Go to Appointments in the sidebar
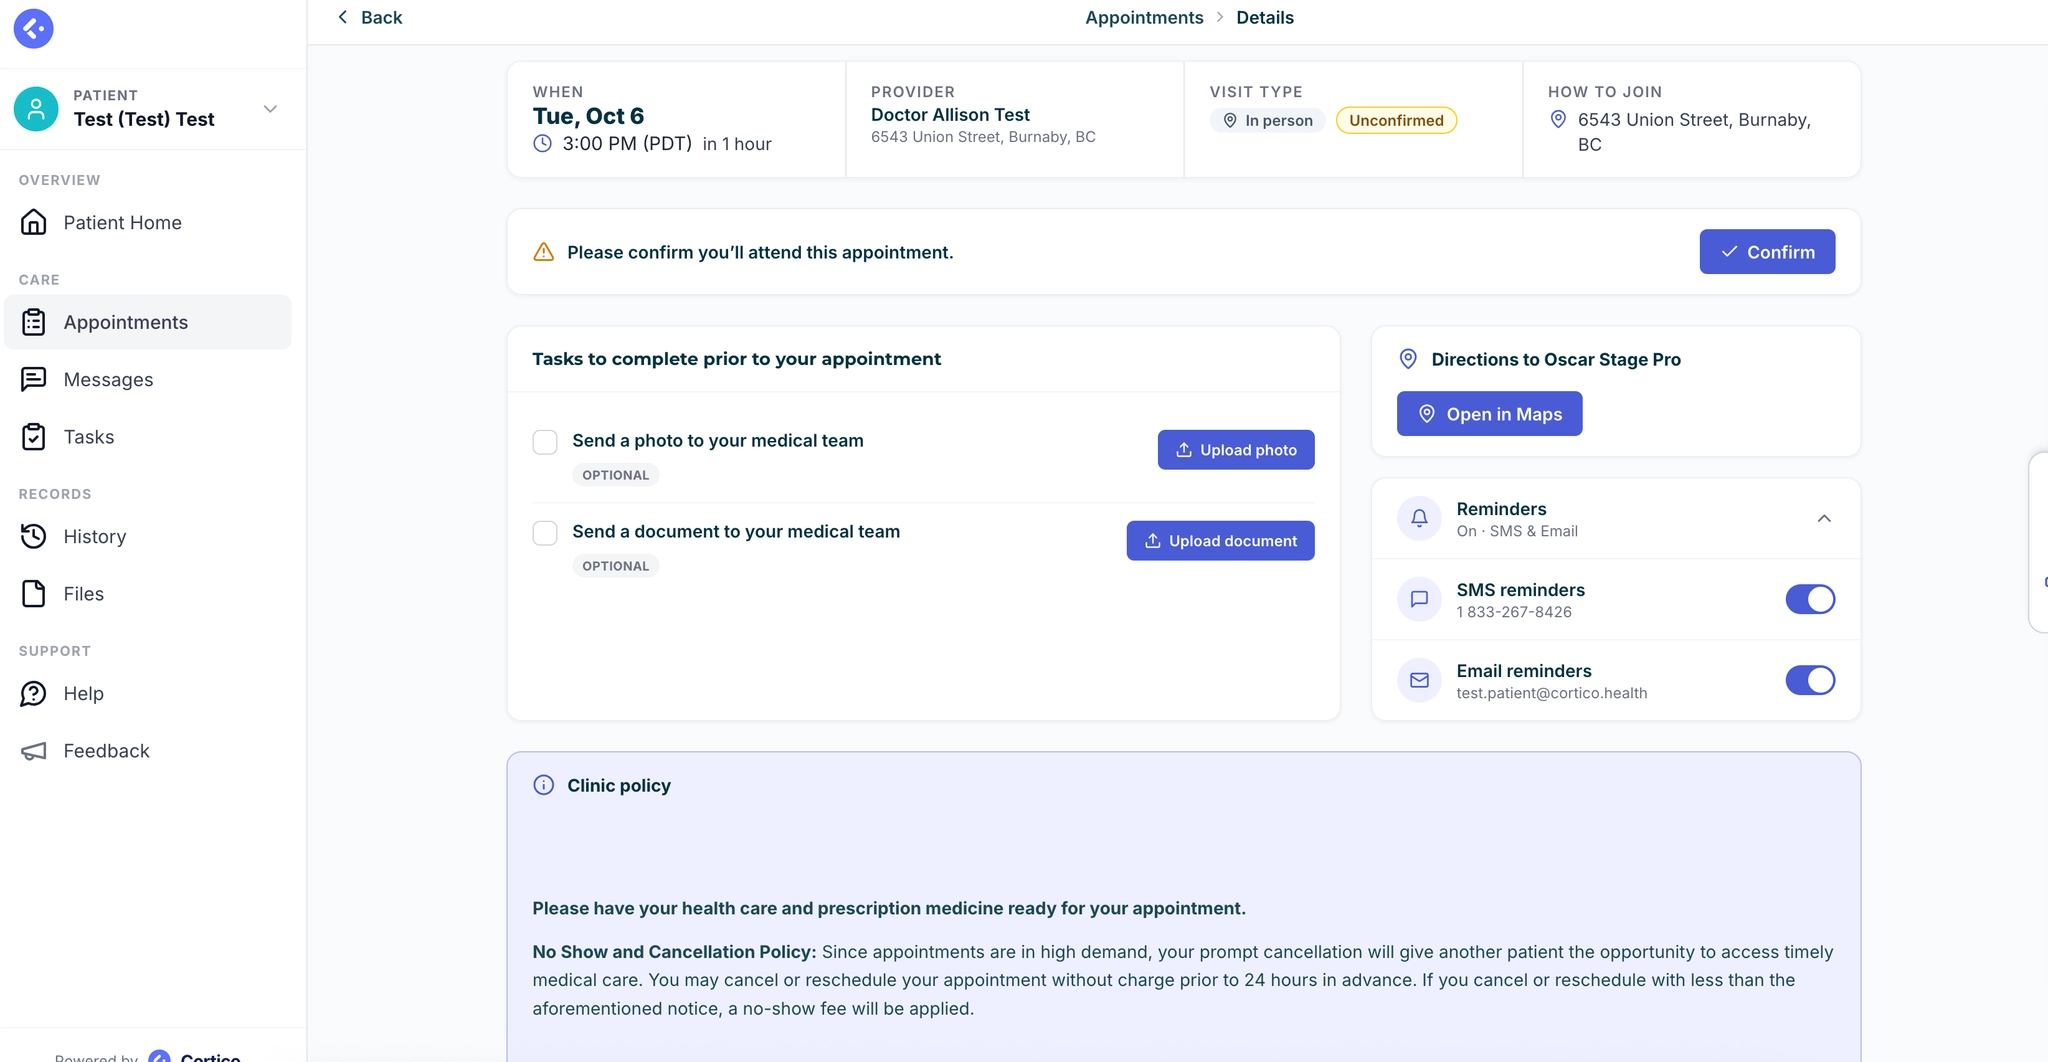Screen dimensions: 2048x1062 (148, 322)
